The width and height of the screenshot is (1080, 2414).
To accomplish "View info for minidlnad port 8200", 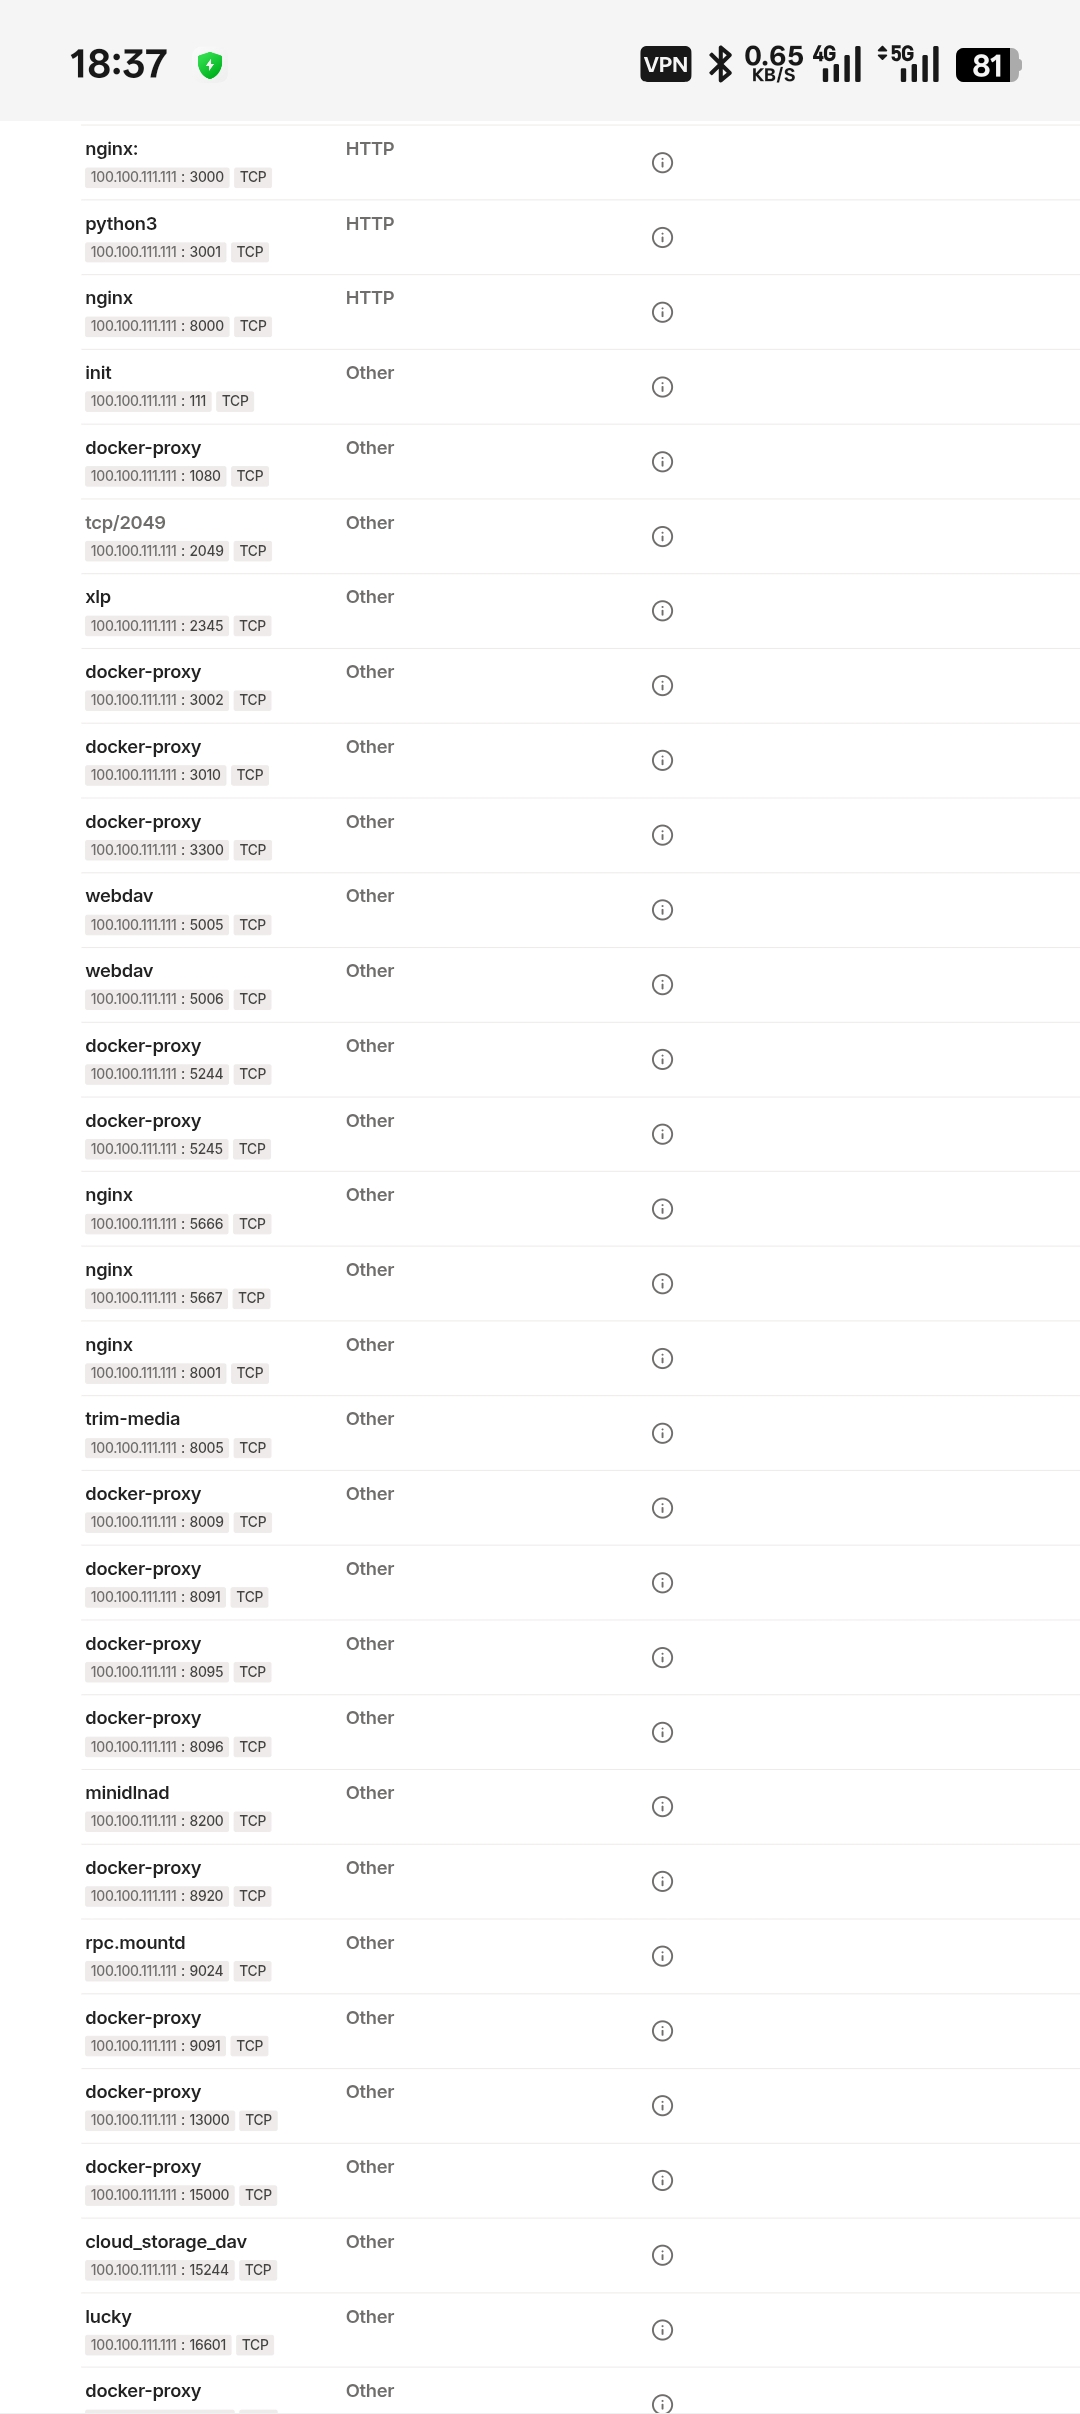I will point(662,1806).
